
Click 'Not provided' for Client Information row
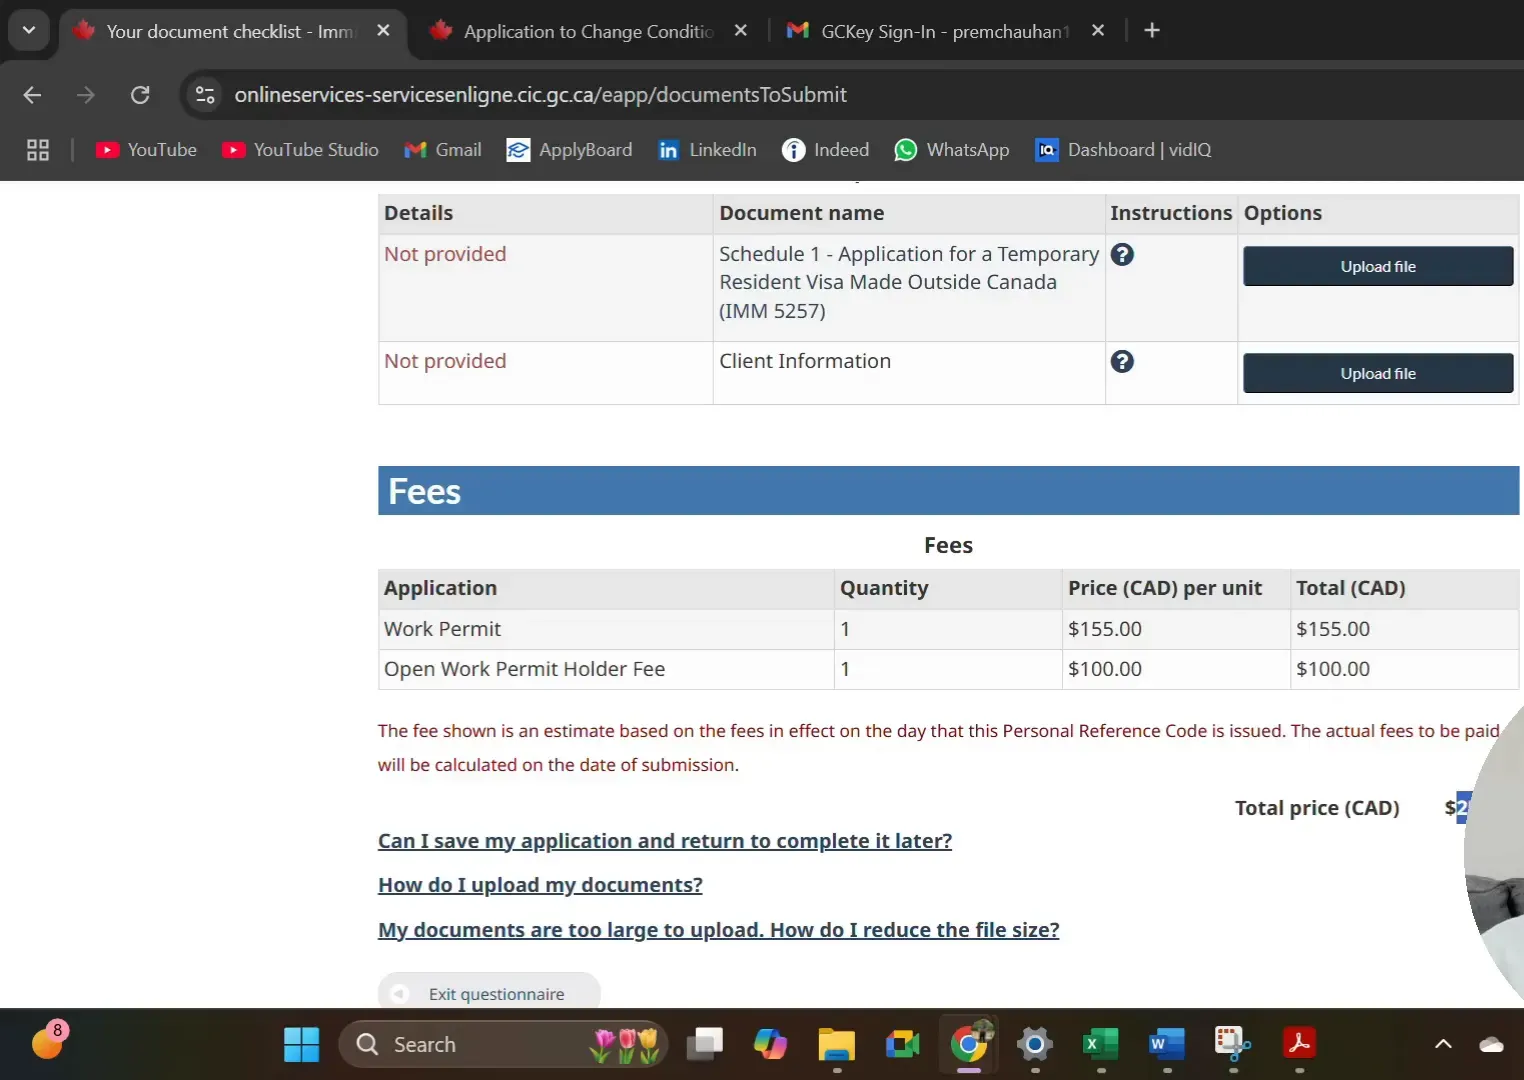click(x=445, y=361)
